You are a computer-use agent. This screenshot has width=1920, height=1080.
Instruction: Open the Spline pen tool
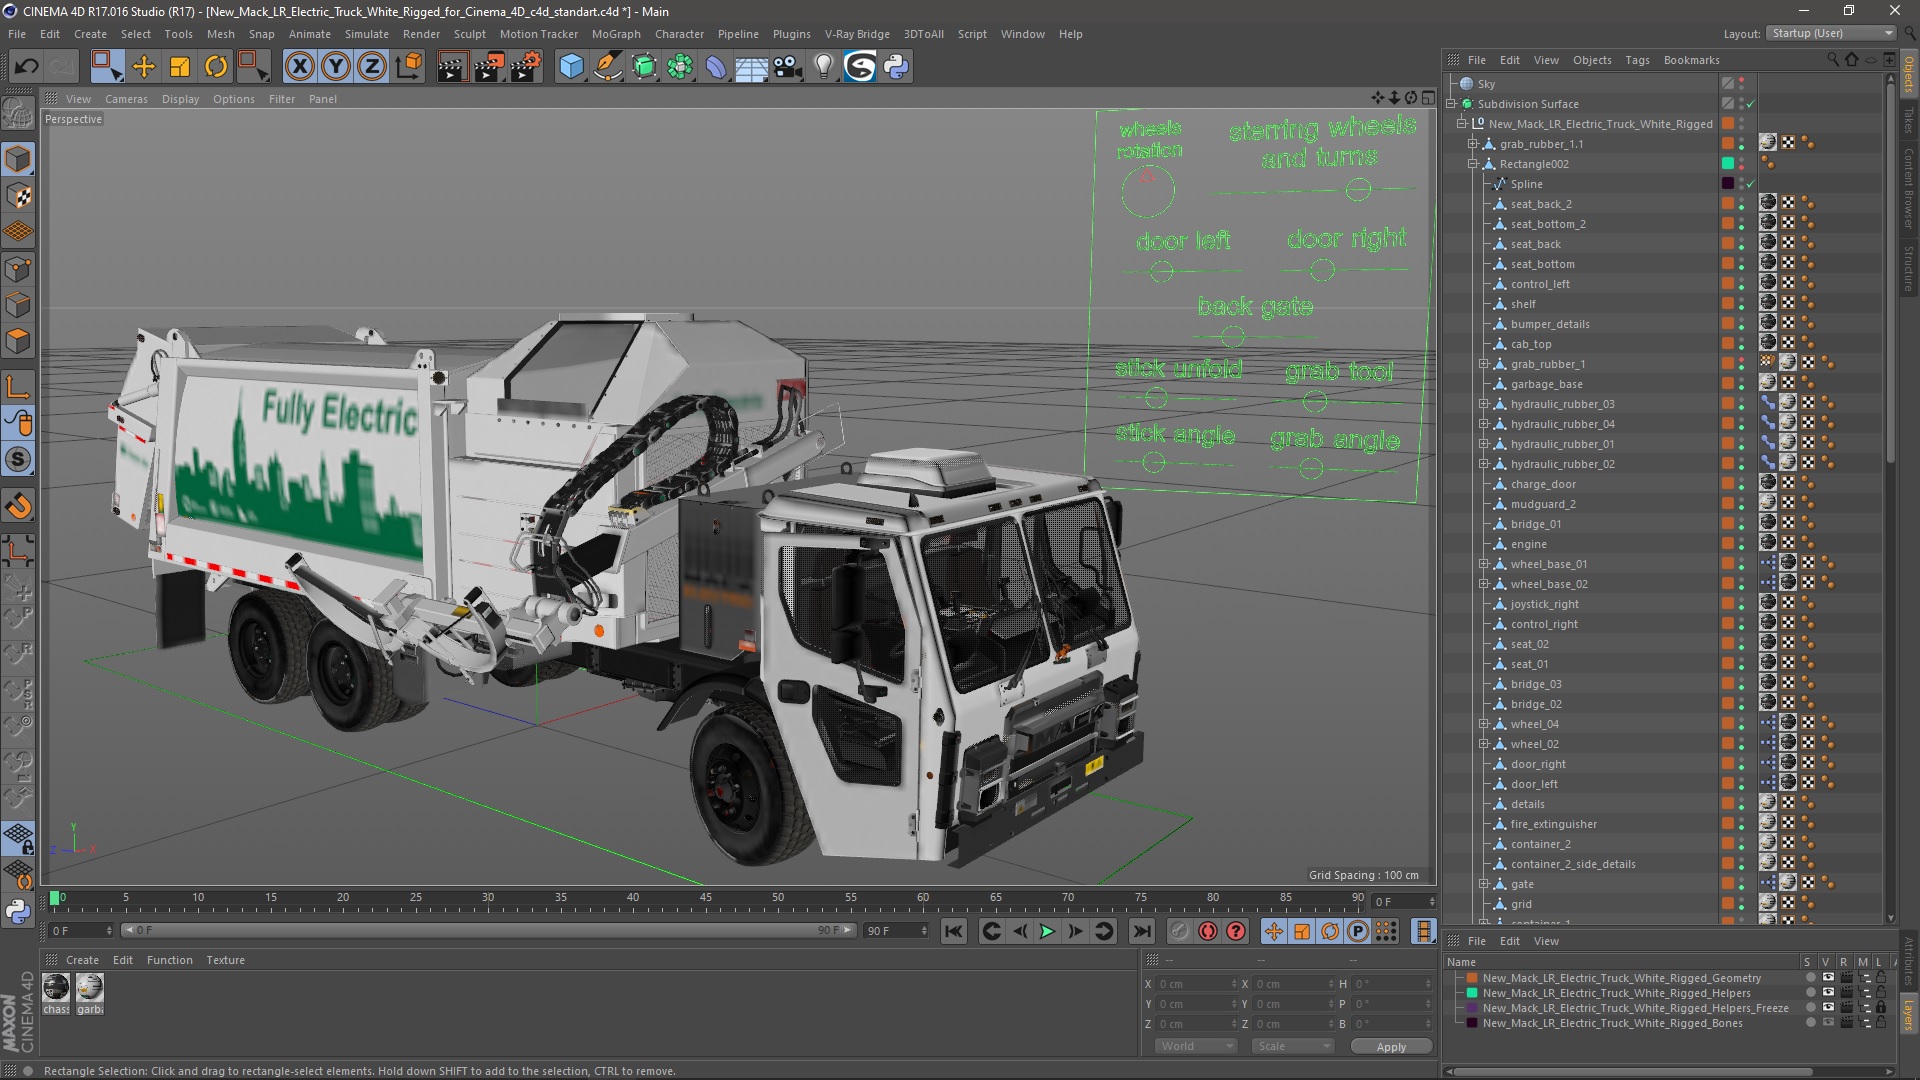(608, 67)
